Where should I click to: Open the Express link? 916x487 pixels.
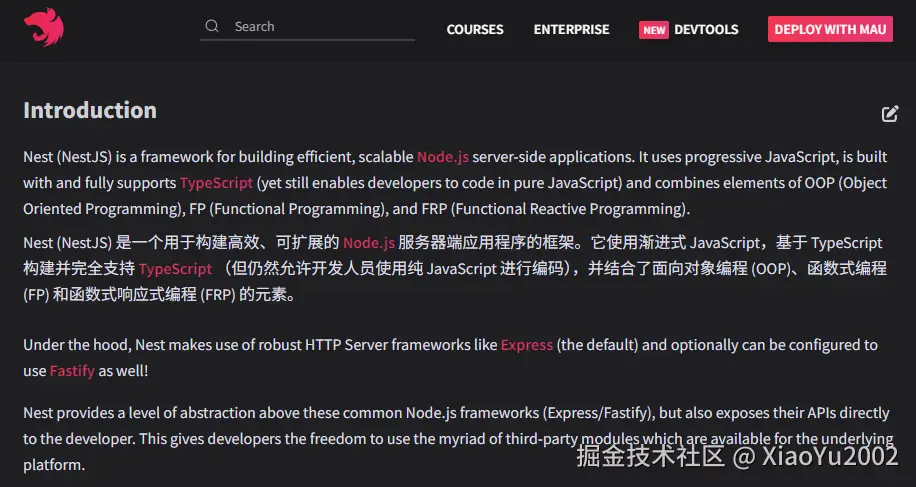coord(527,345)
